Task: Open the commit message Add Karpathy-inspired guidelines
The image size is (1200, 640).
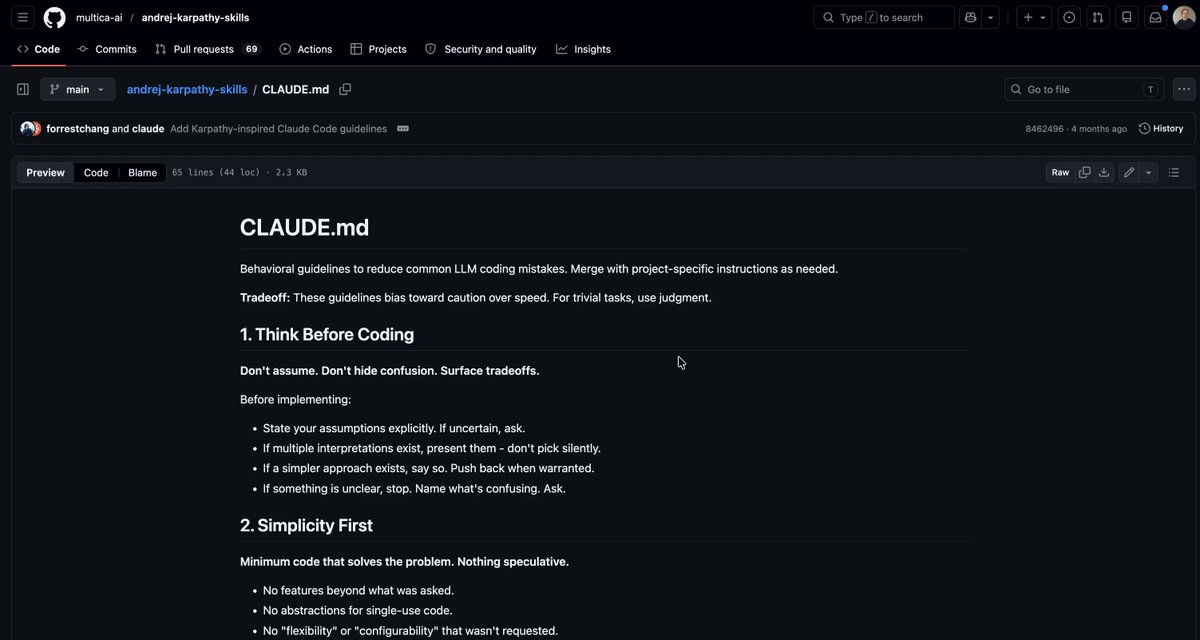Action: [x=278, y=129]
